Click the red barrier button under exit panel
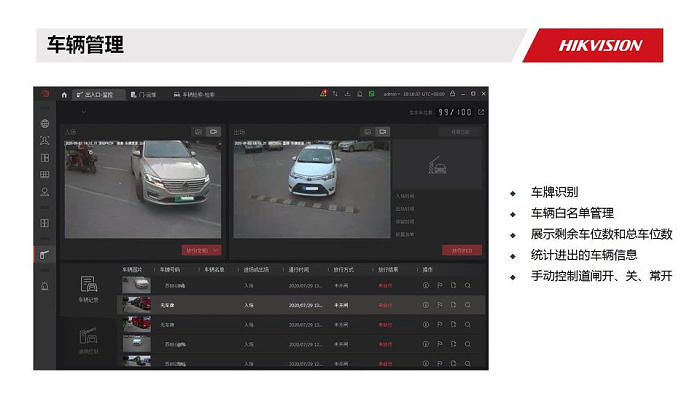 [462, 251]
